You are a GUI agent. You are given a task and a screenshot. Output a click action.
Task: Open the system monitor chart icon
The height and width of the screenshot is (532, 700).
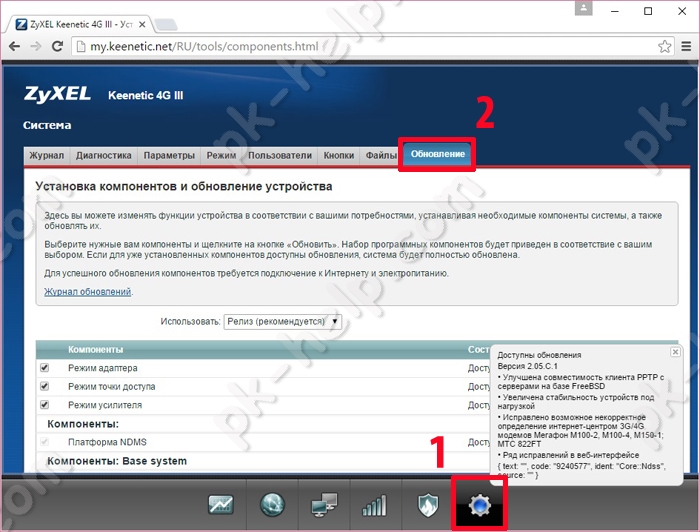point(221,505)
